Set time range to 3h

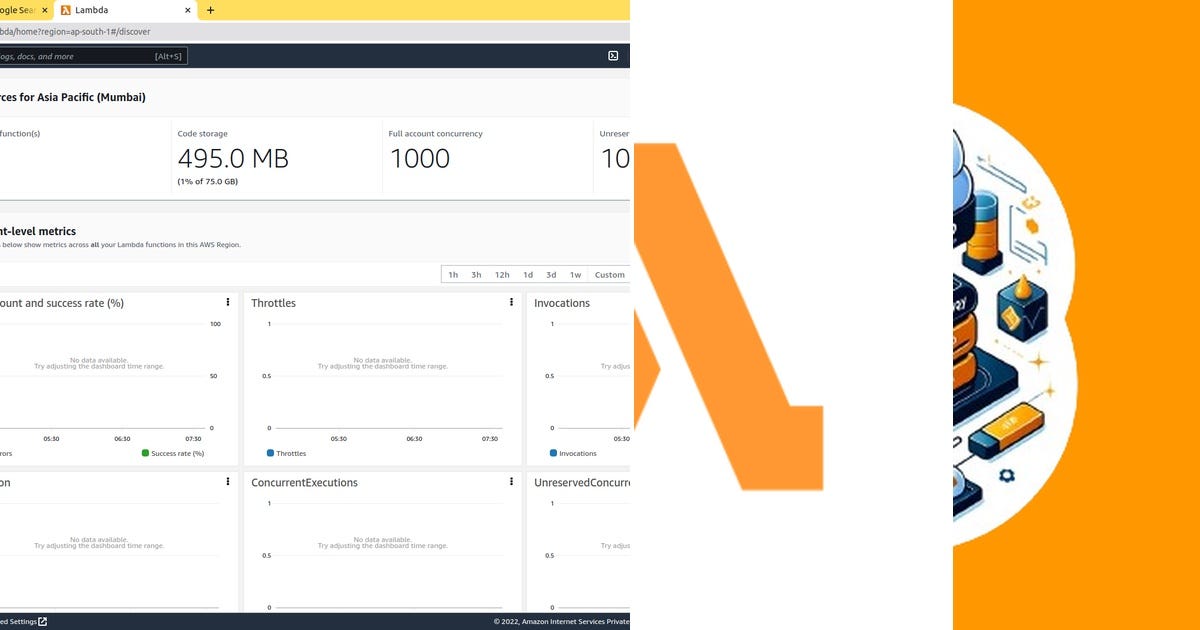point(476,275)
